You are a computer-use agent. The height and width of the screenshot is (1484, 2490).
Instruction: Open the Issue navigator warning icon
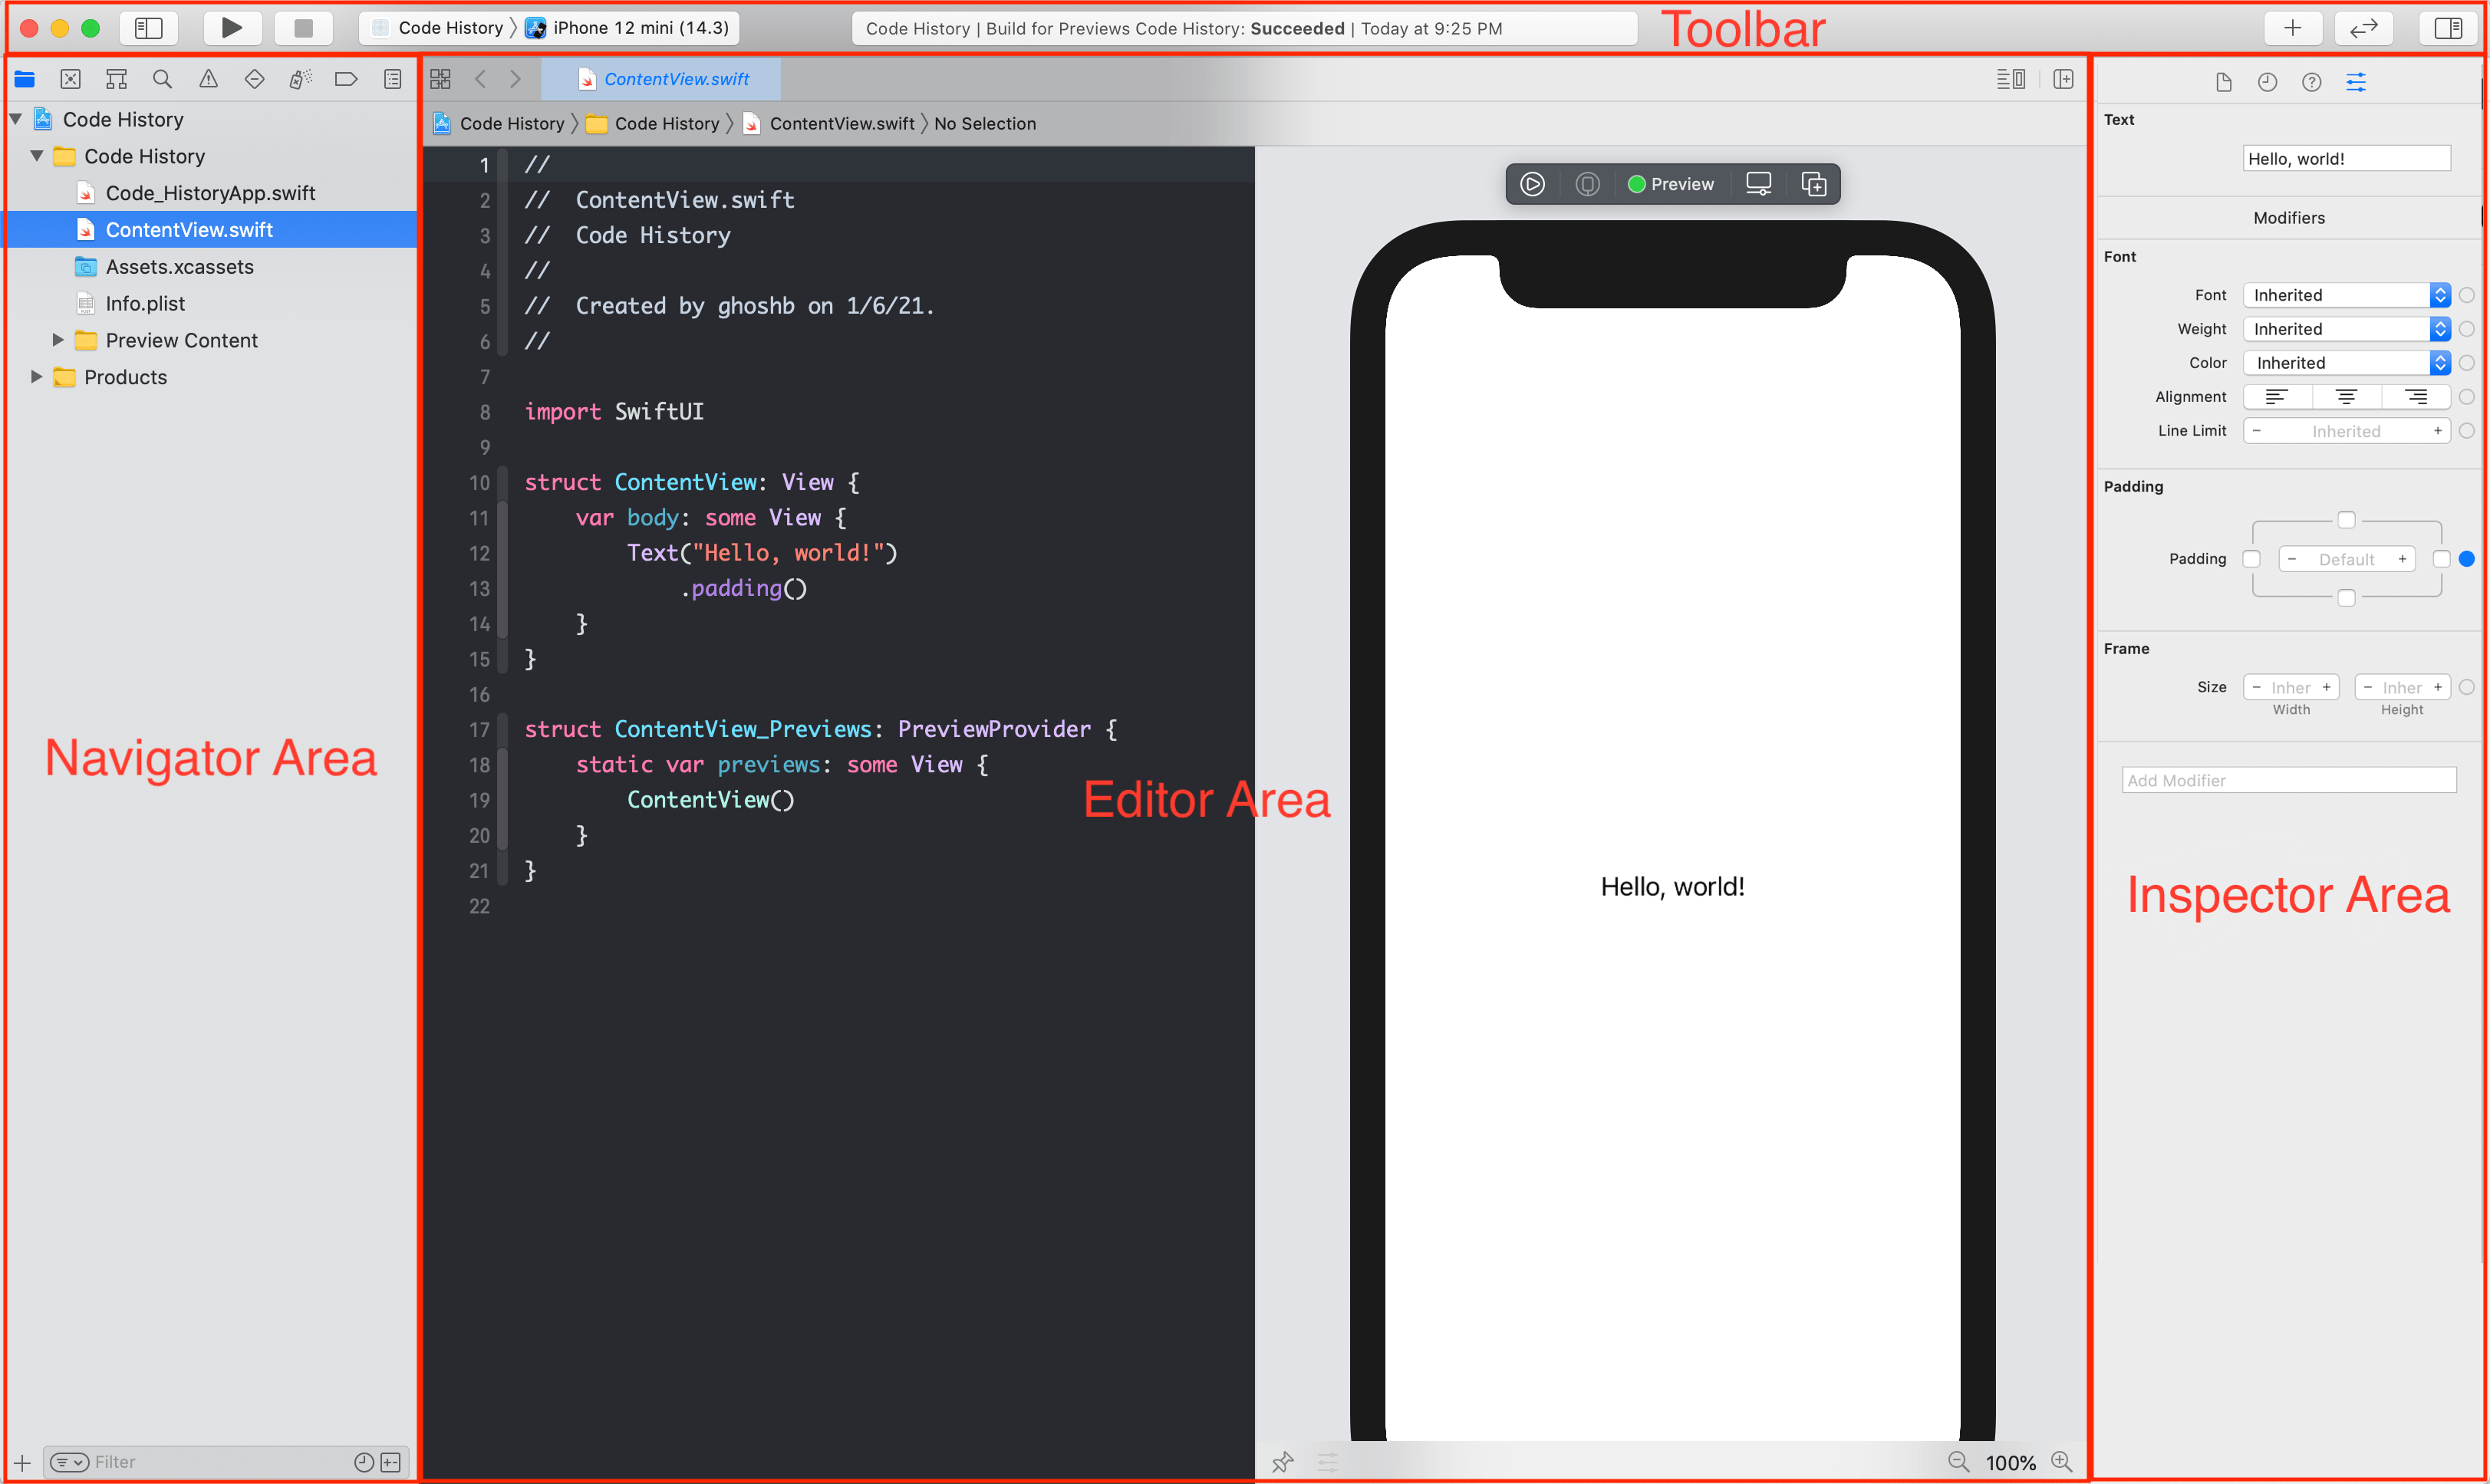208,79
